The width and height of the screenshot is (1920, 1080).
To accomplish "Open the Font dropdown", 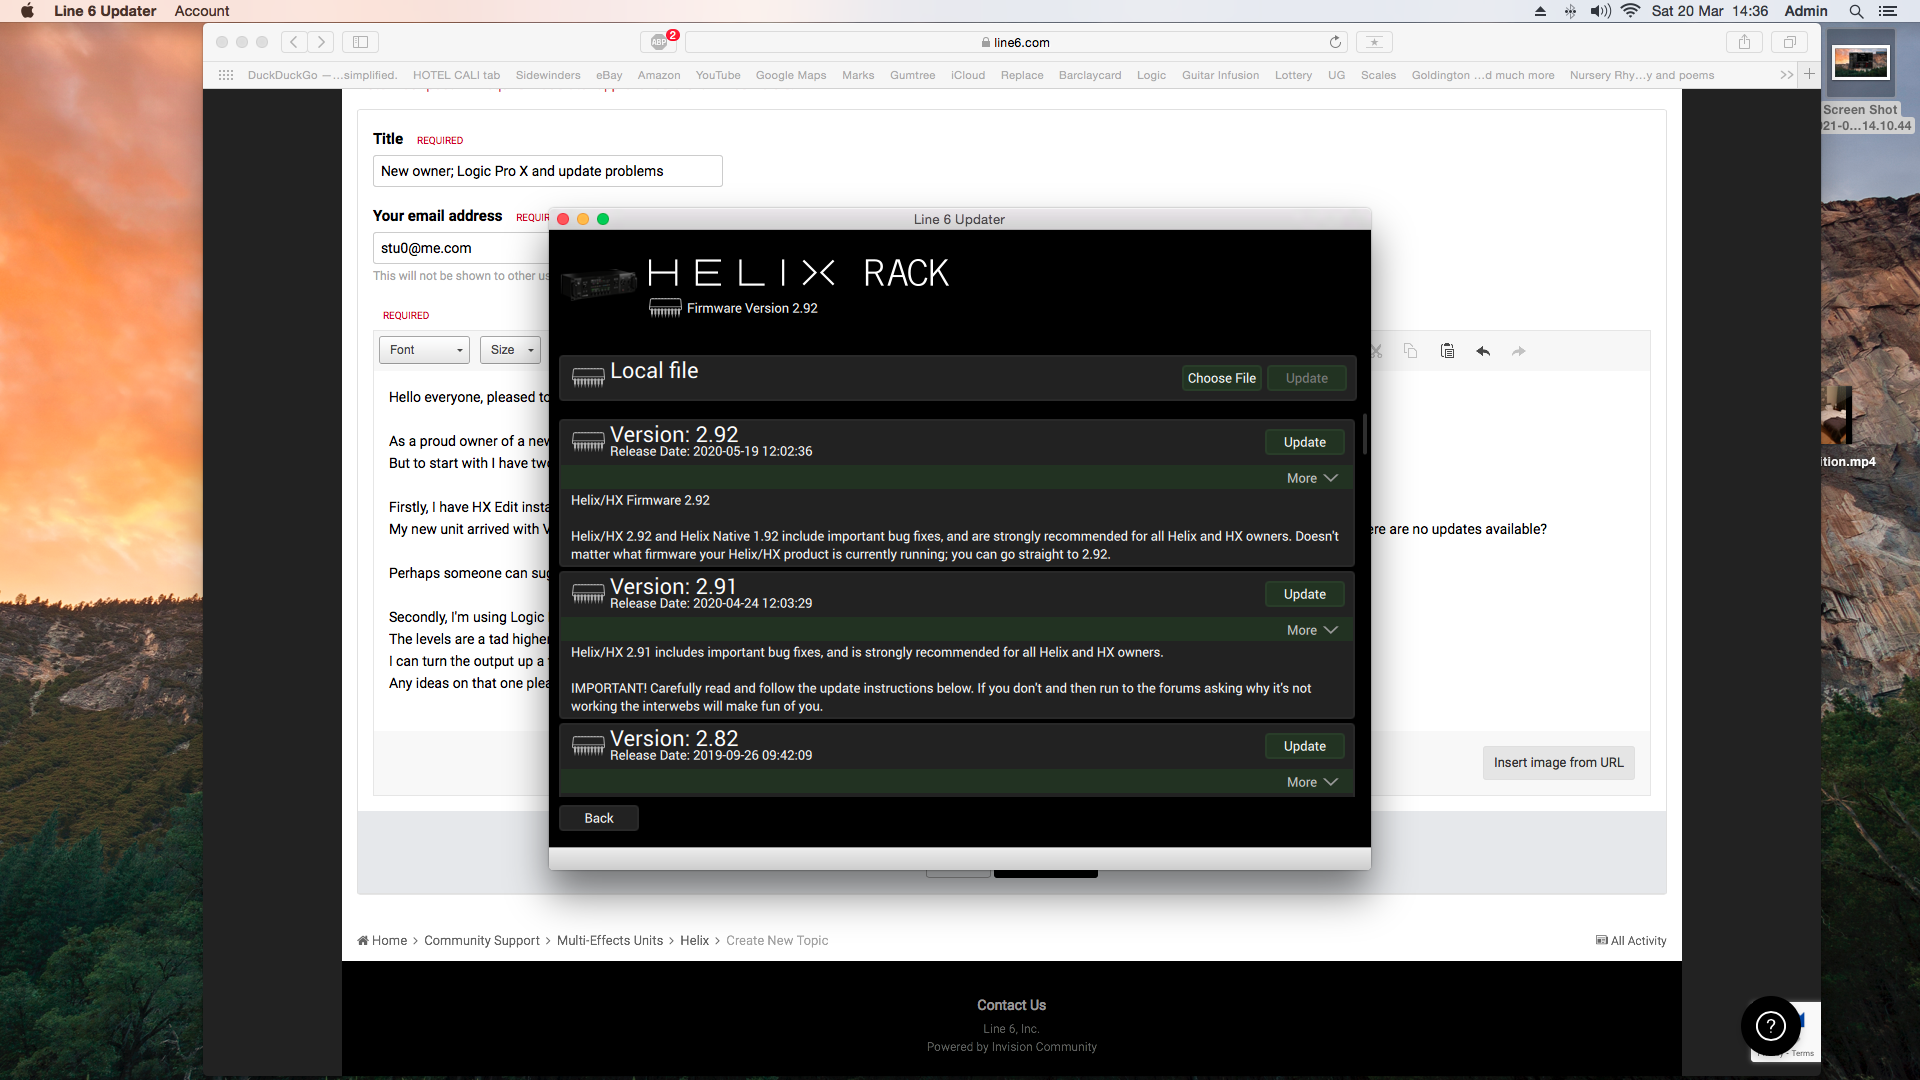I will click(x=425, y=350).
